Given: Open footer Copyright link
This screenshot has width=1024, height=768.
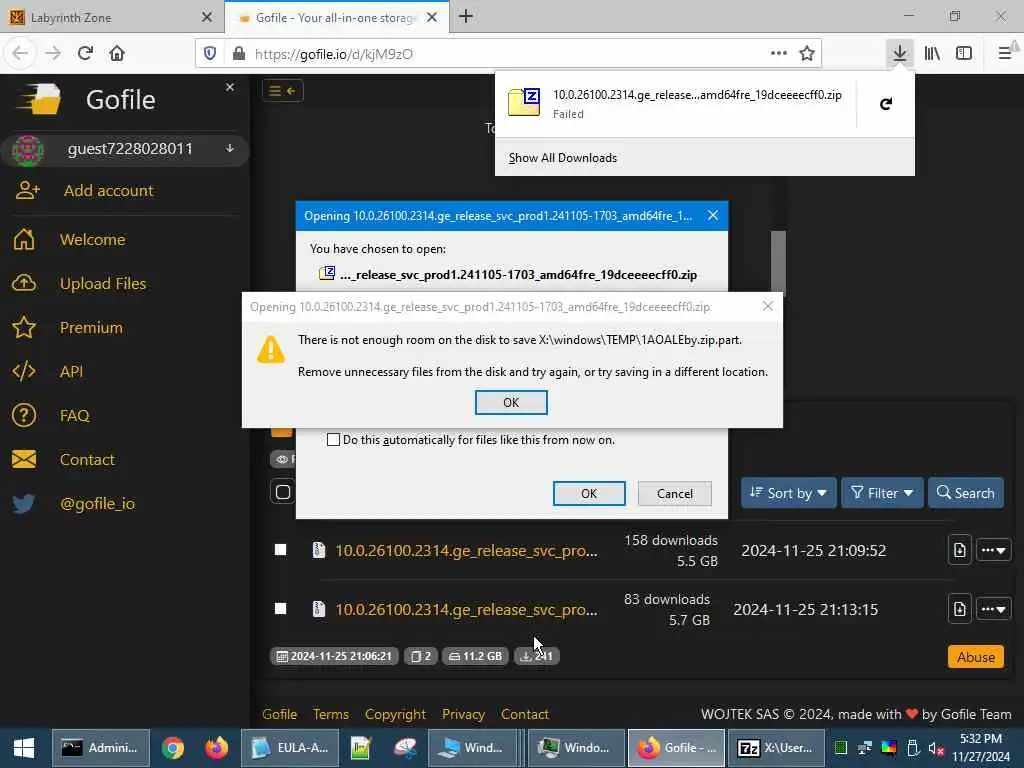Looking at the screenshot, I should [395, 714].
